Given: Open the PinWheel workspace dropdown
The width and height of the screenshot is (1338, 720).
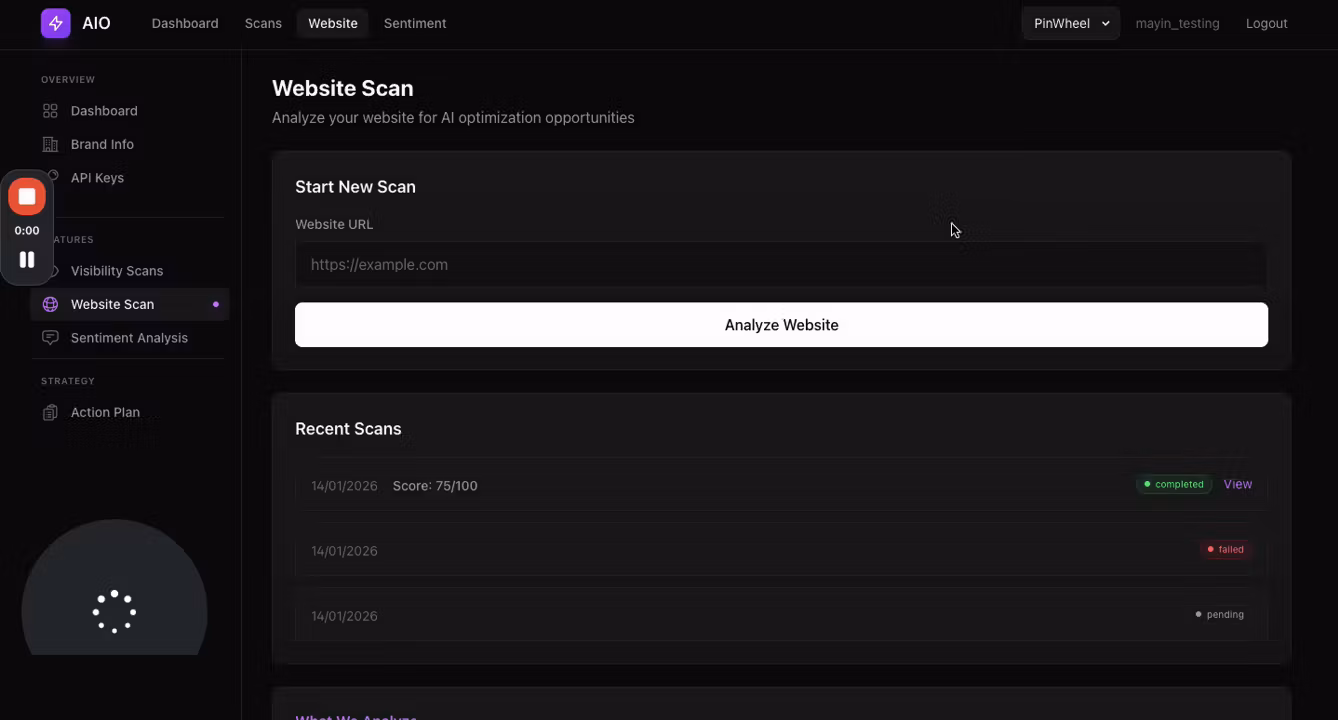Looking at the screenshot, I should pos(1069,22).
